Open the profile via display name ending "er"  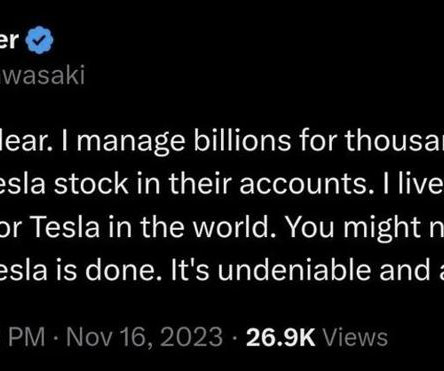[x=9, y=40]
